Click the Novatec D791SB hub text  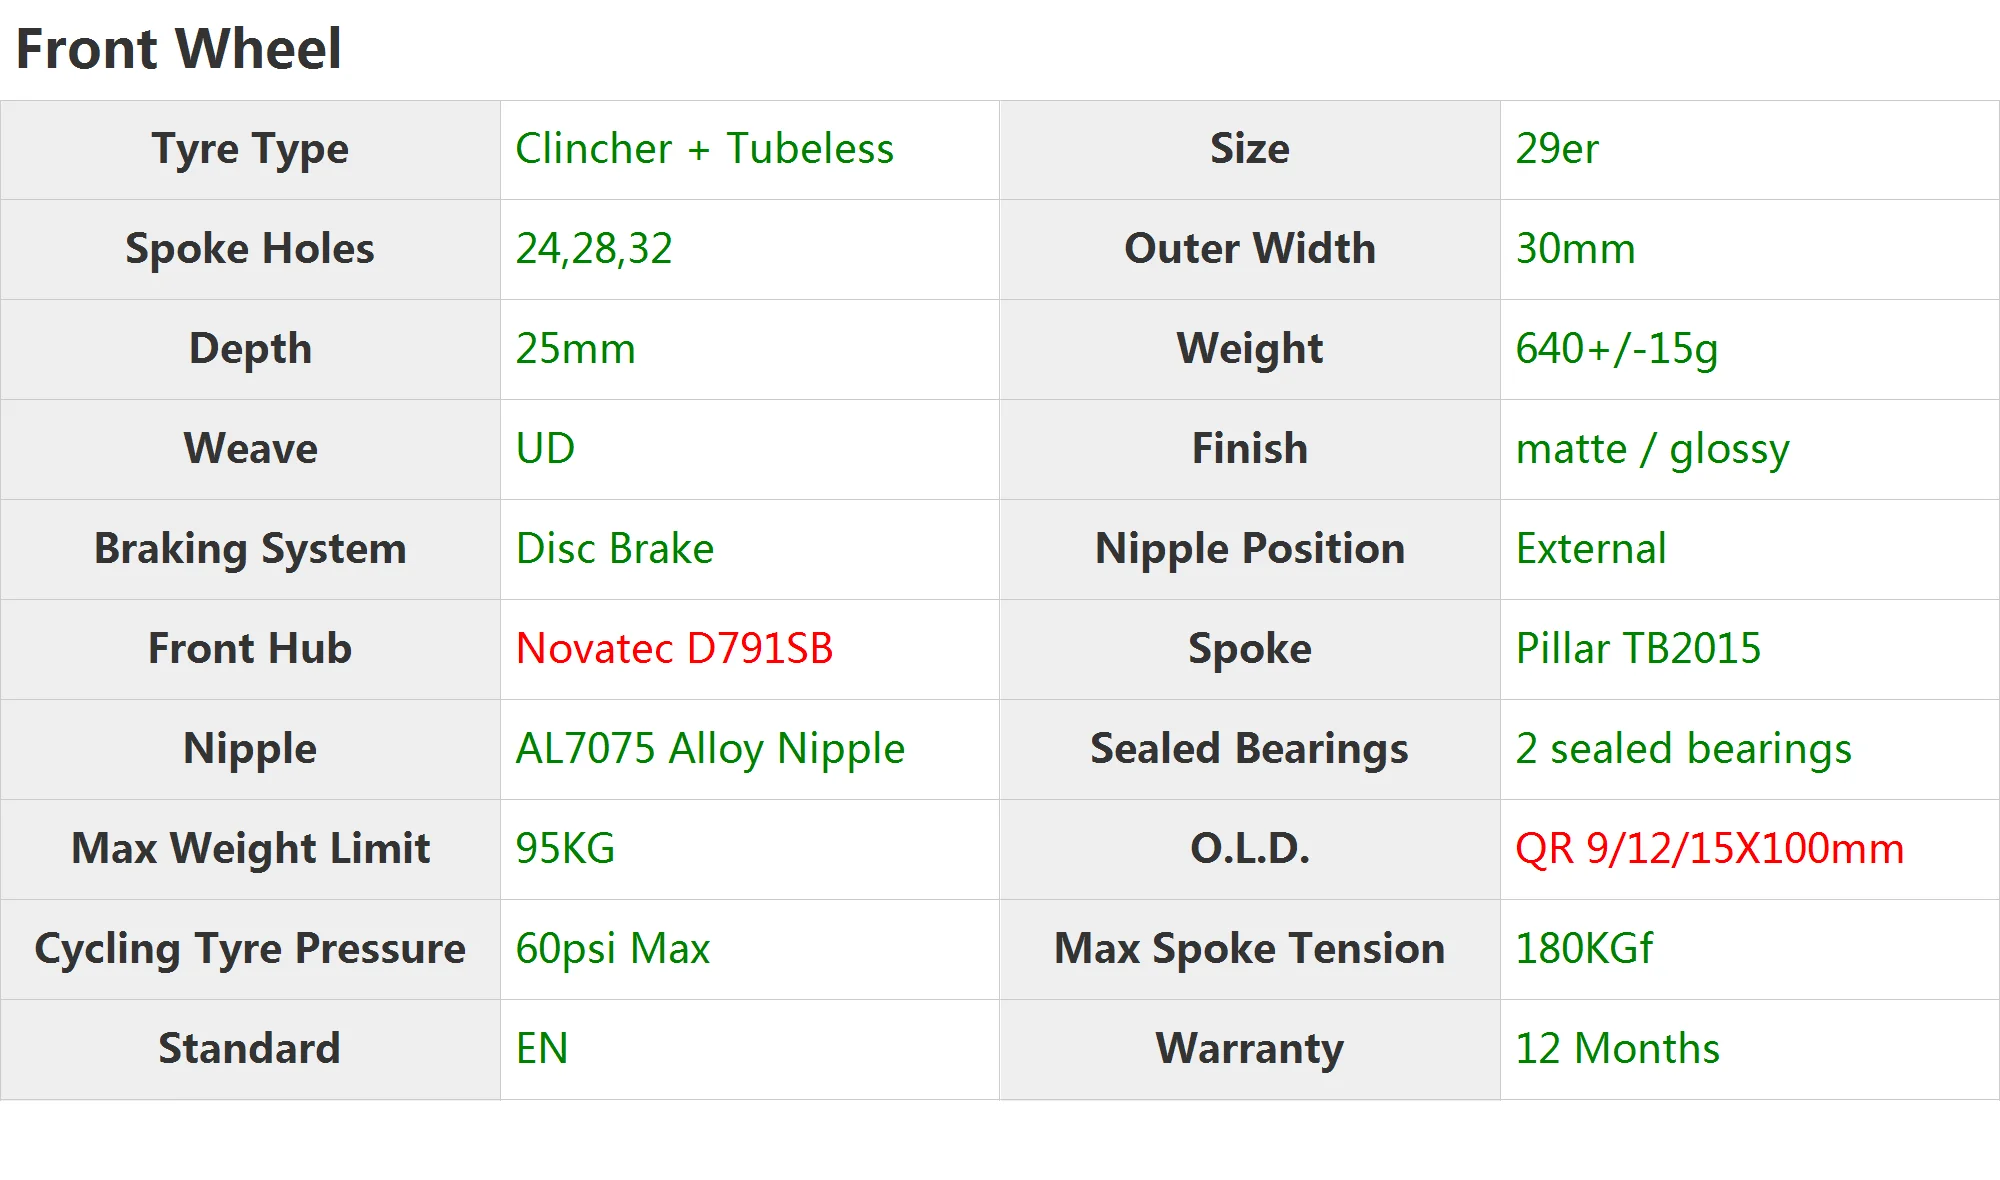tap(674, 649)
